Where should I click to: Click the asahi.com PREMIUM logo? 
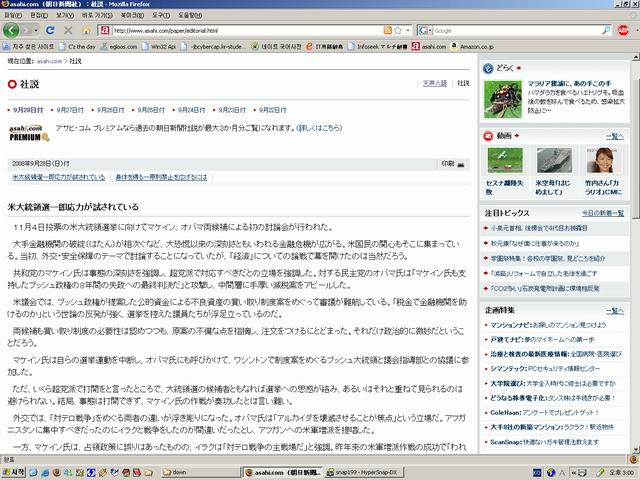29,133
